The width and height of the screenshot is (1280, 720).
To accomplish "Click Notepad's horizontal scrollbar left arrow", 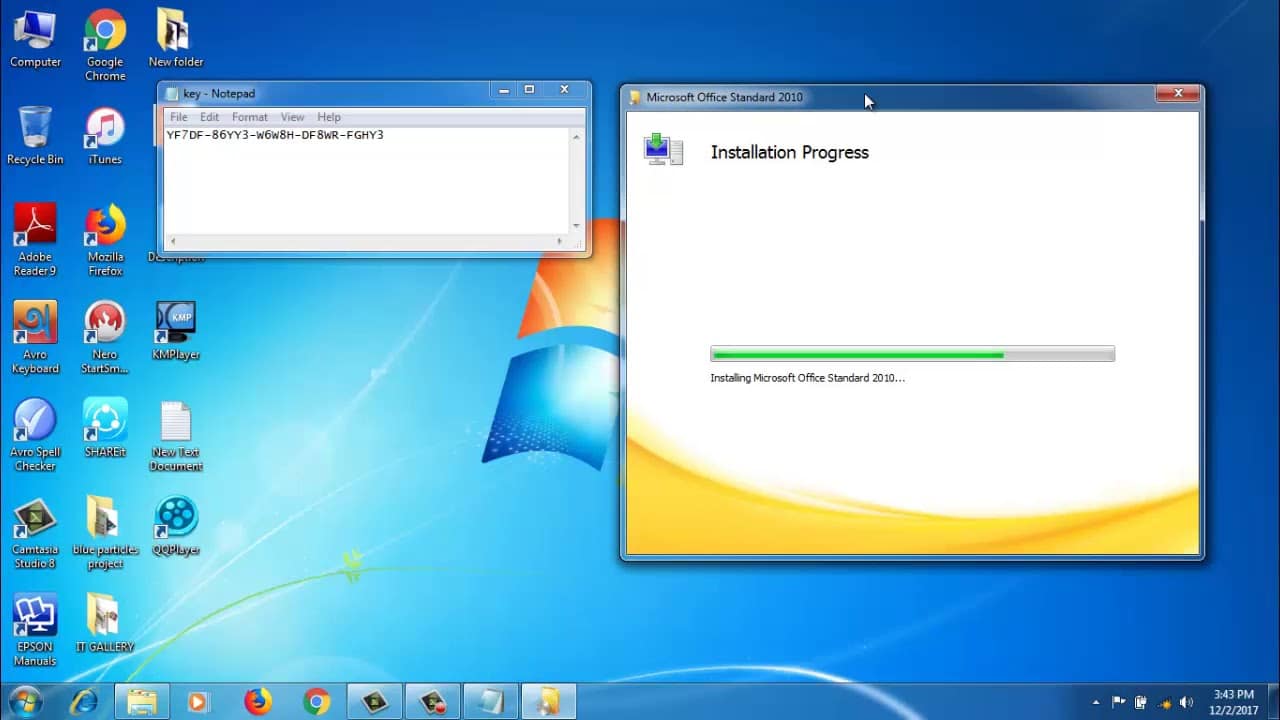I will click(x=172, y=241).
